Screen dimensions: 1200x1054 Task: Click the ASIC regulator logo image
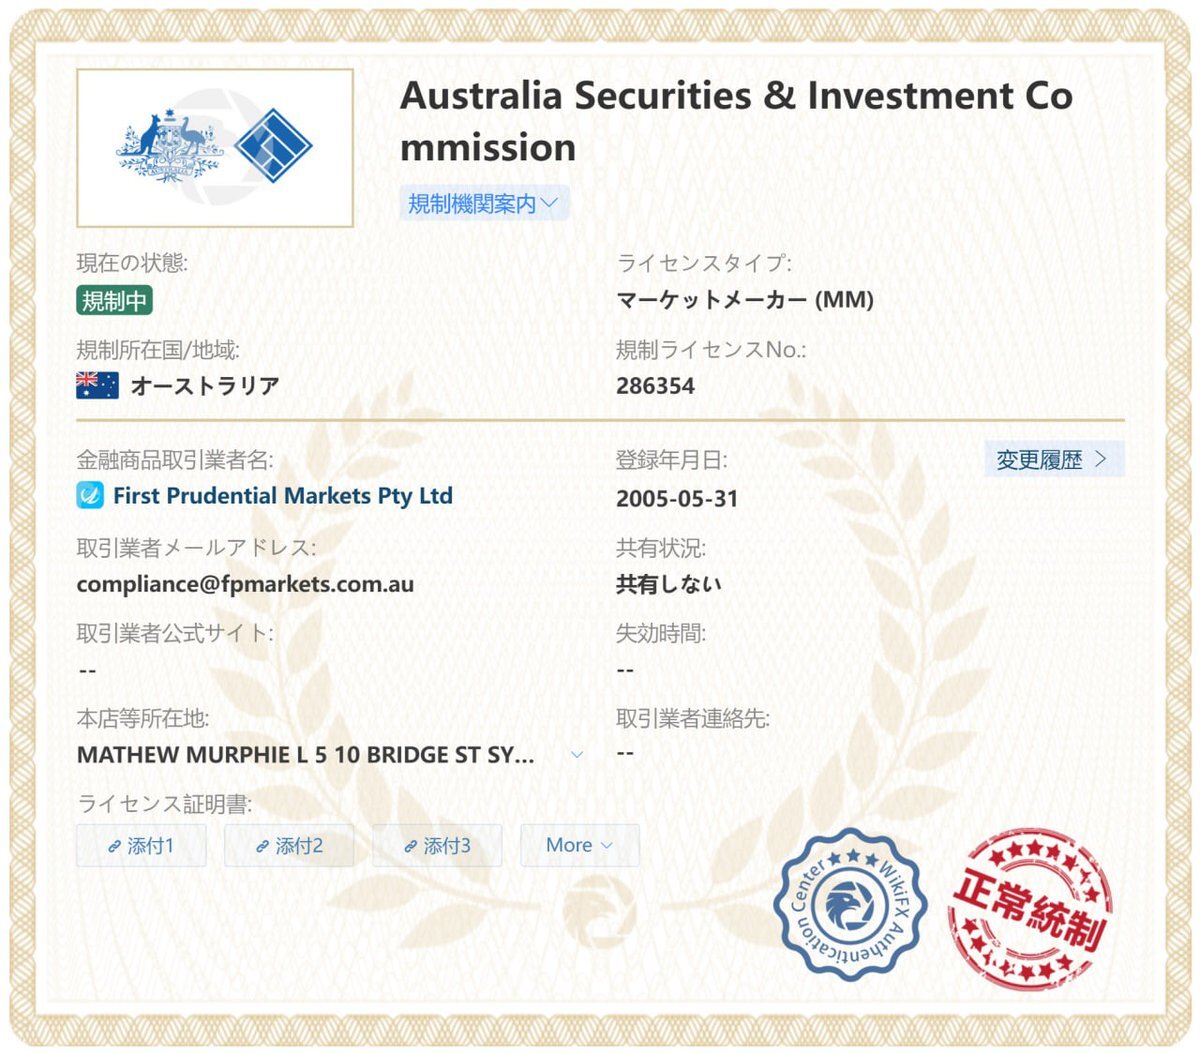coord(215,148)
